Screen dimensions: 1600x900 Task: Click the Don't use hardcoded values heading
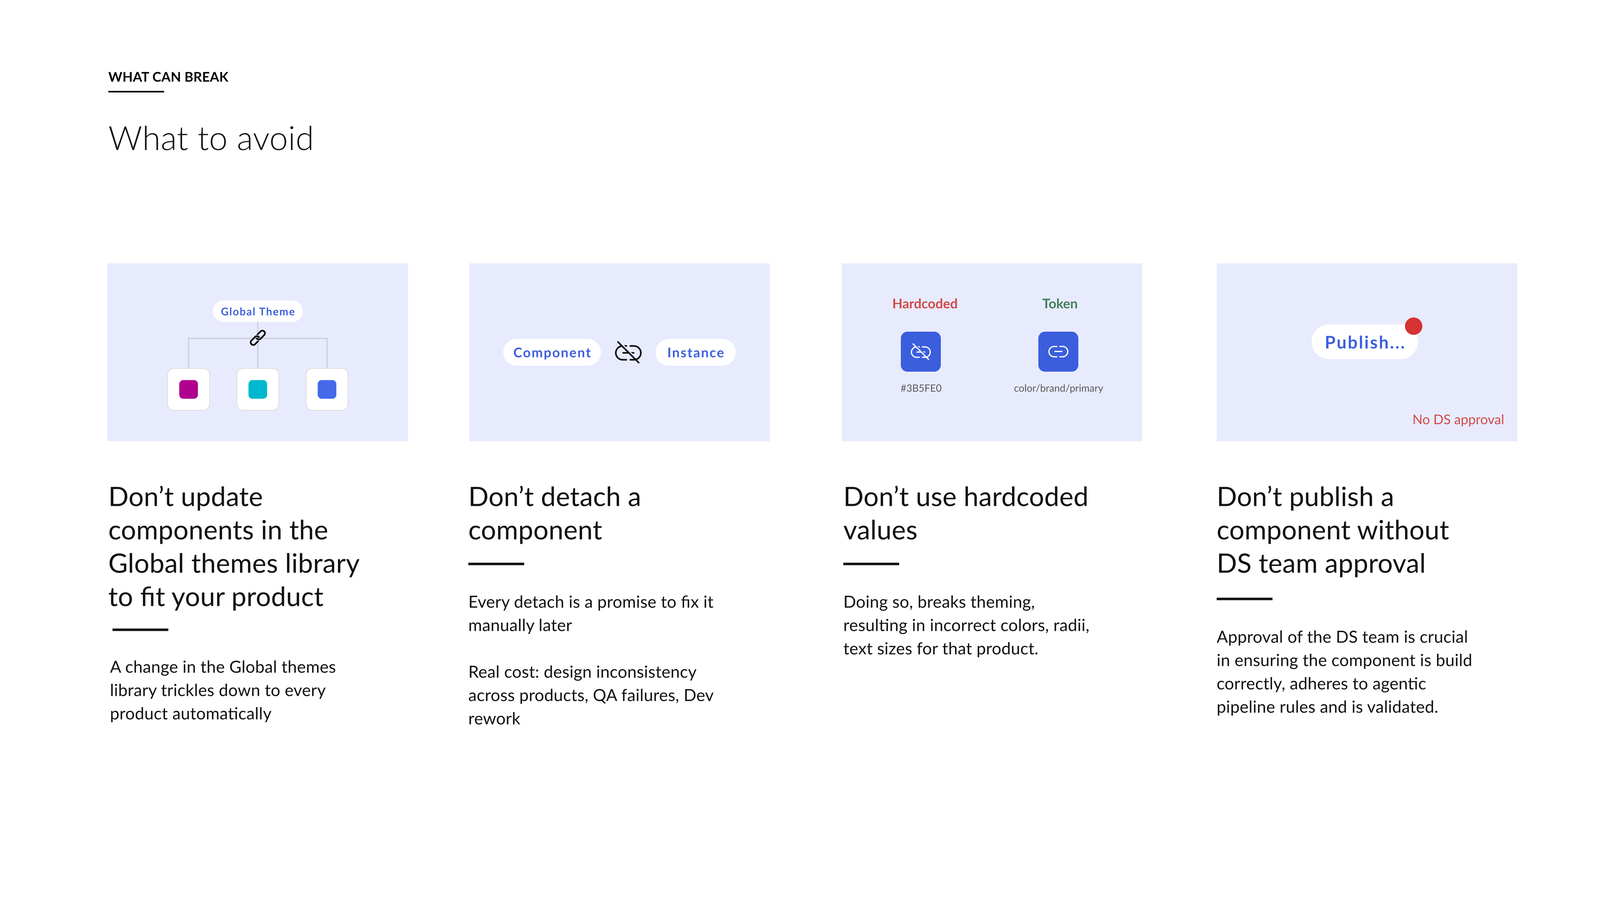[965, 513]
